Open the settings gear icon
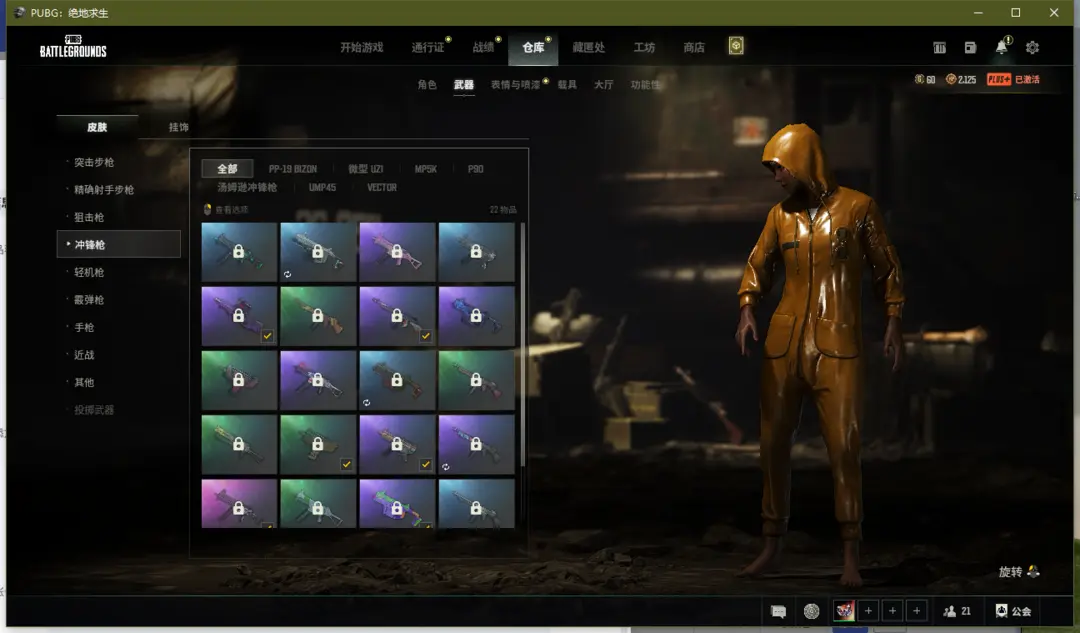Screen dimensions: 1080x633 [1032, 48]
